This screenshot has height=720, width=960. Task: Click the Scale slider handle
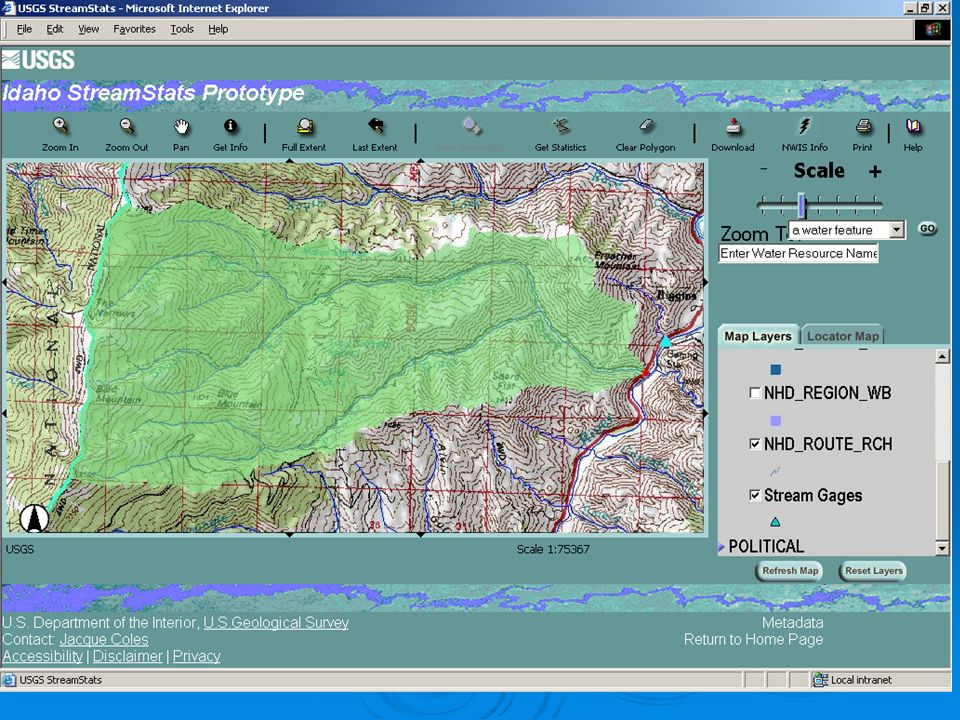pos(801,204)
